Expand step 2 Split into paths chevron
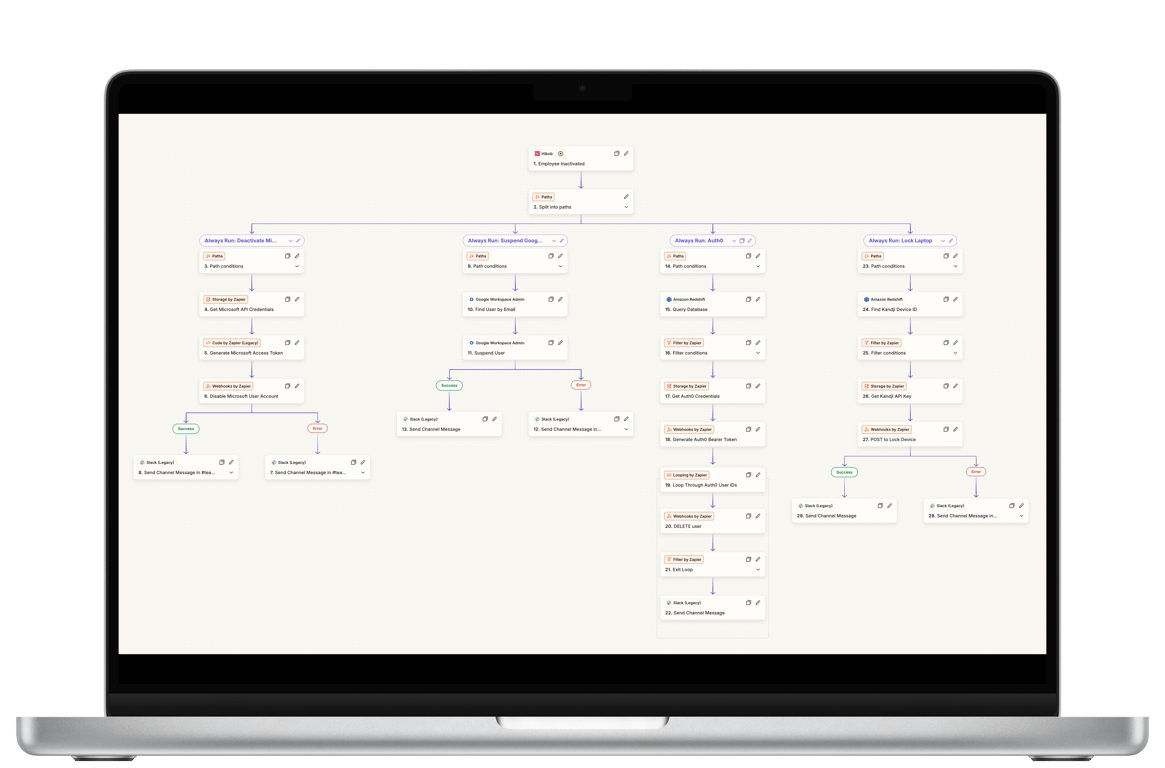Image resolution: width=1165 pixels, height=768 pixels. 626,207
